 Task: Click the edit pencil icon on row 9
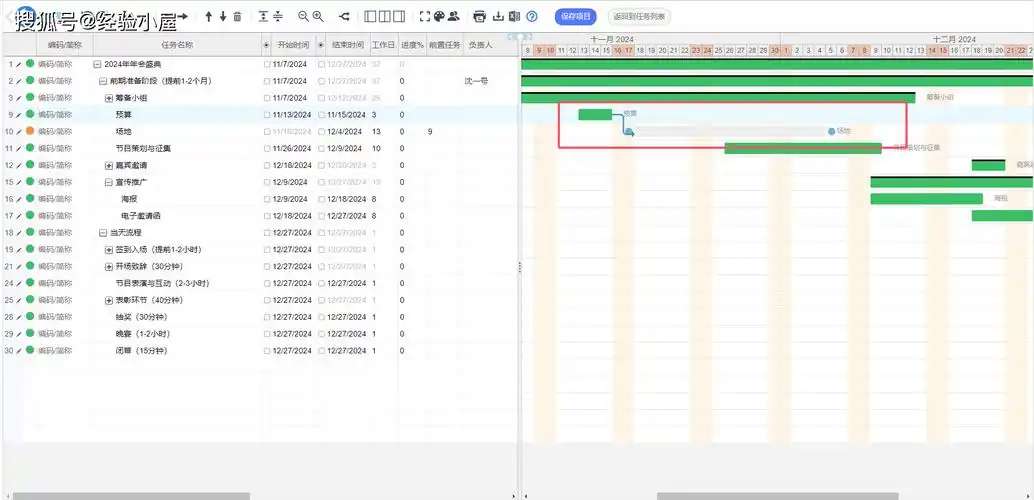pos(18,115)
